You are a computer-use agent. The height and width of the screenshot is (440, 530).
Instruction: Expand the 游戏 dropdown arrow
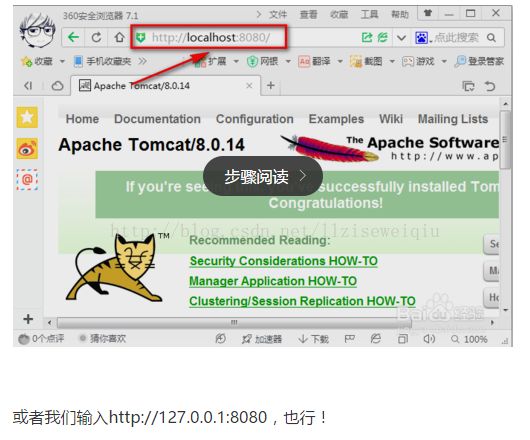[444, 62]
